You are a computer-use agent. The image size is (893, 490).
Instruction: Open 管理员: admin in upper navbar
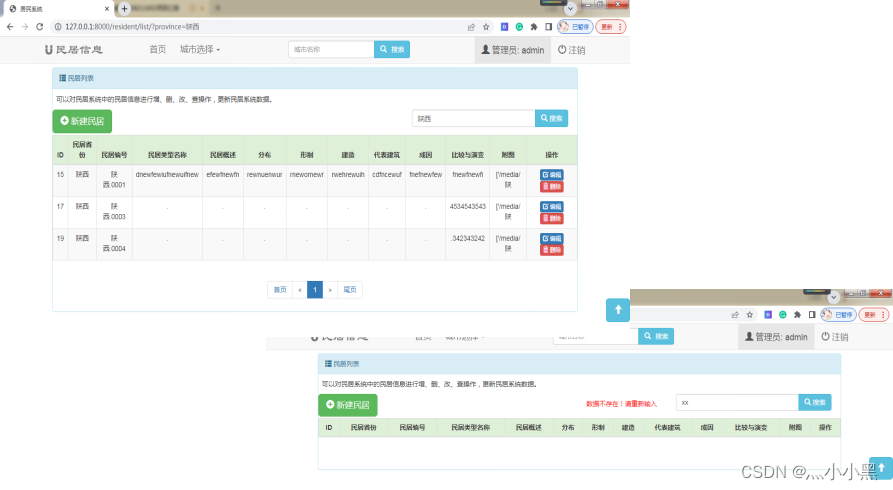pos(513,50)
